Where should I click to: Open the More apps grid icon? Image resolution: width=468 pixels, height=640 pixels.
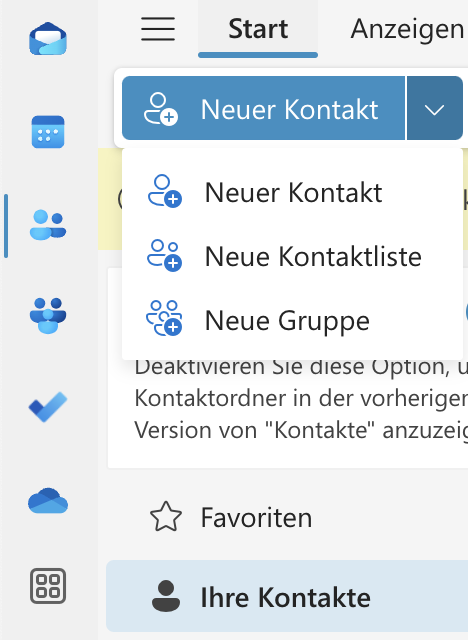point(48,586)
